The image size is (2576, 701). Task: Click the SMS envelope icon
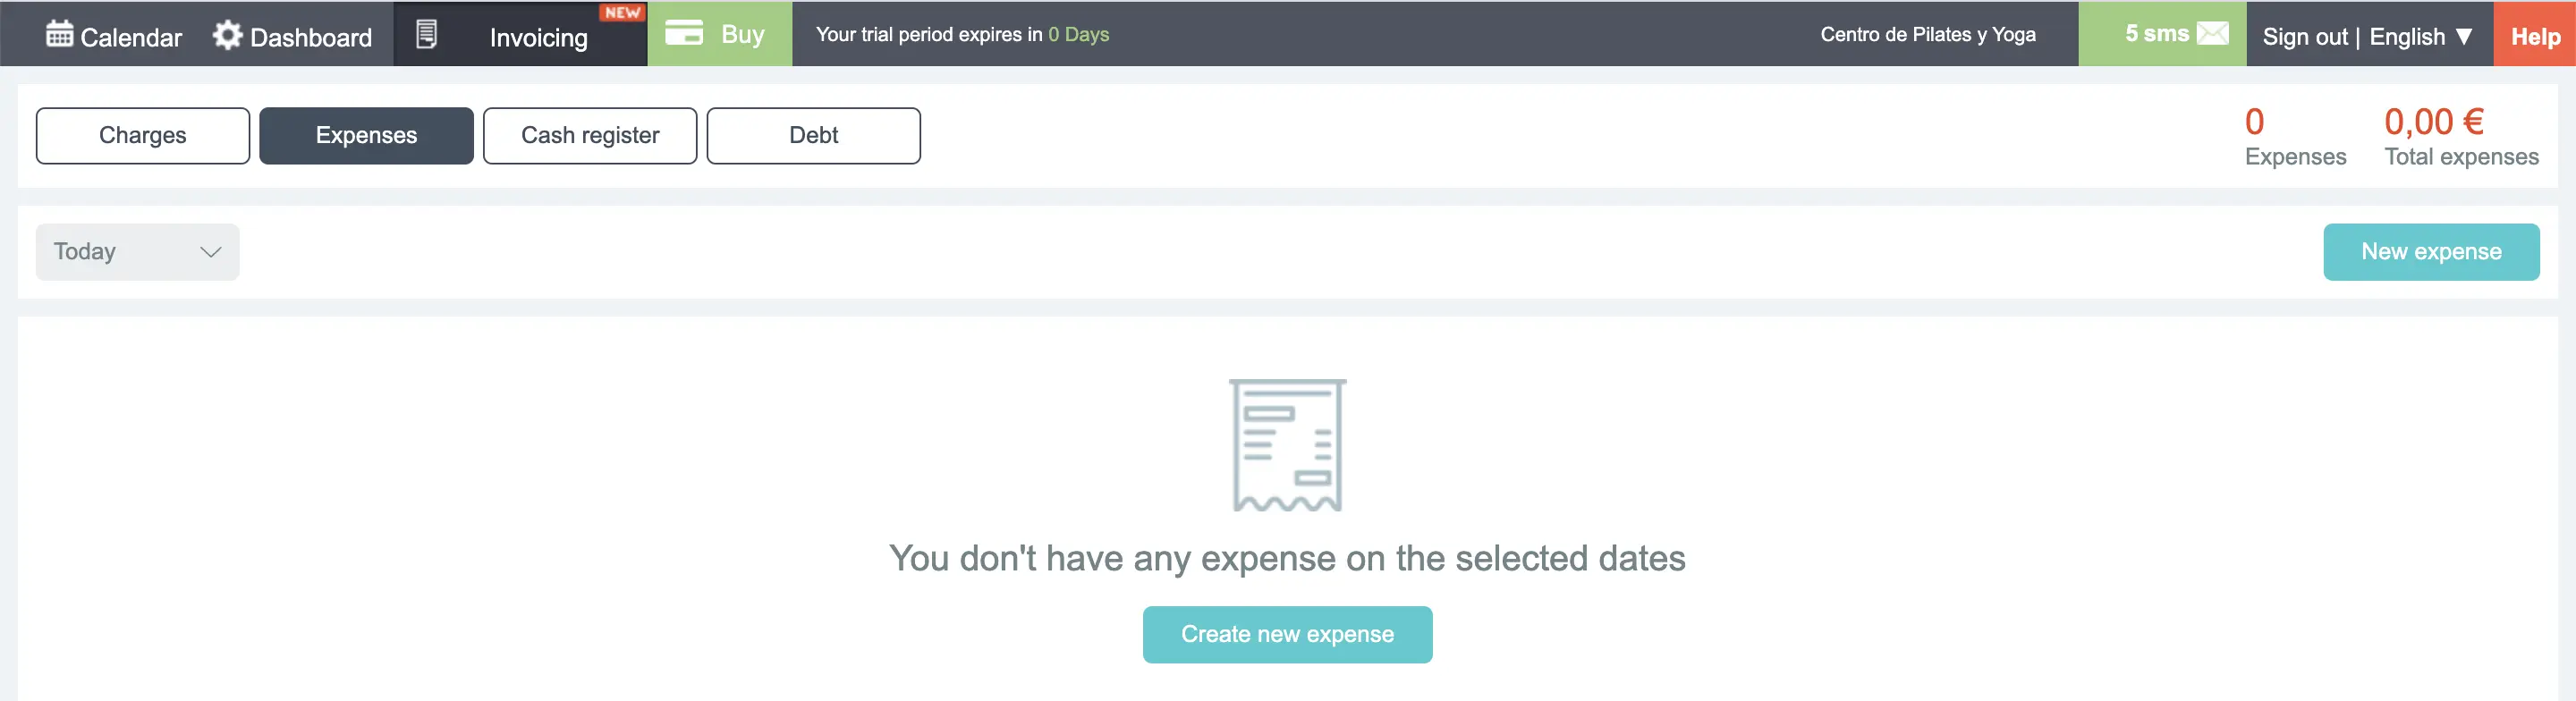[2212, 33]
